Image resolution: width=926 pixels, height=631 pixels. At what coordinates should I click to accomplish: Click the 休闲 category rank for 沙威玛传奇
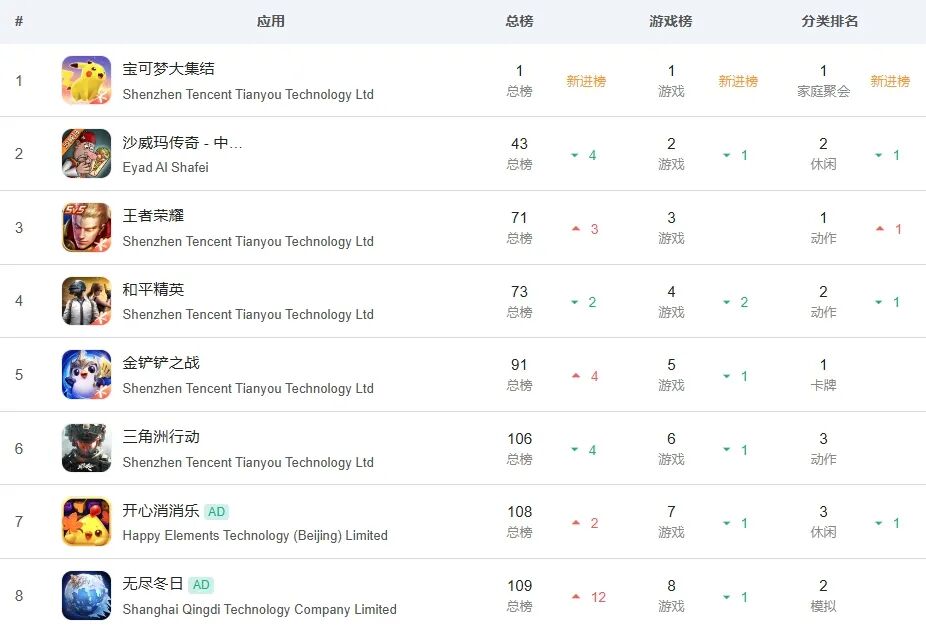point(823,154)
